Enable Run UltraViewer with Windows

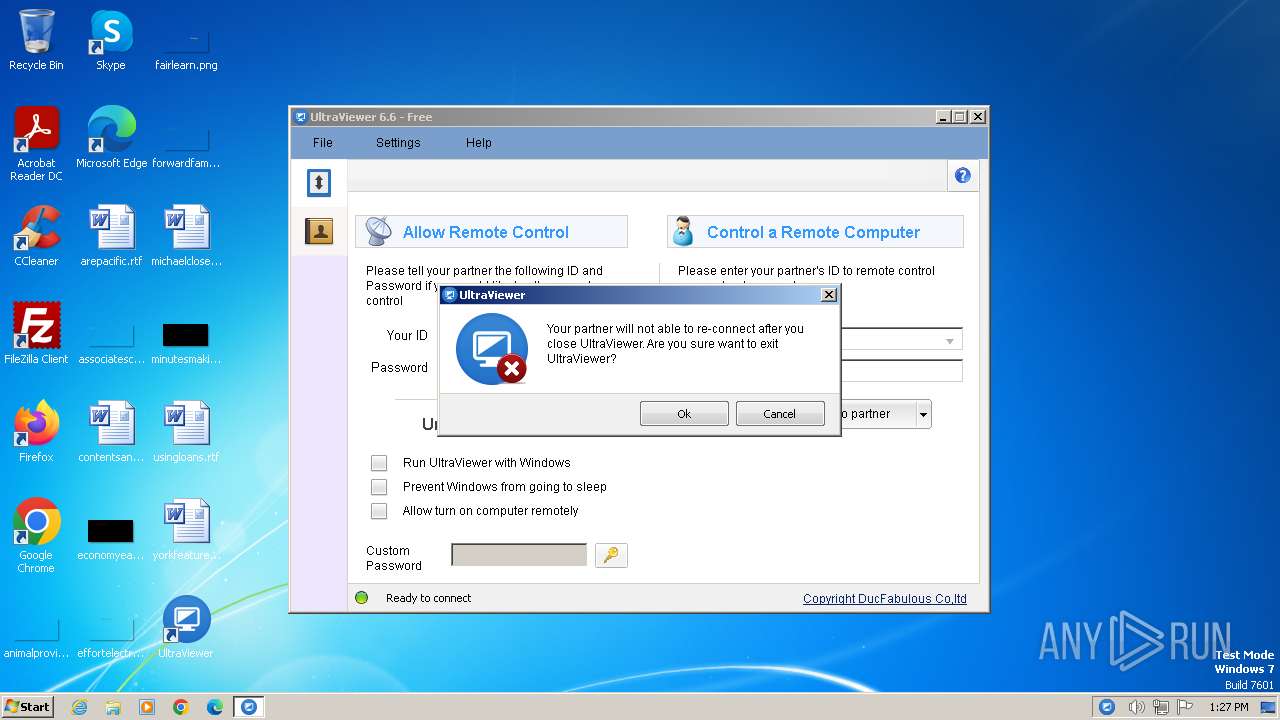[x=379, y=463]
